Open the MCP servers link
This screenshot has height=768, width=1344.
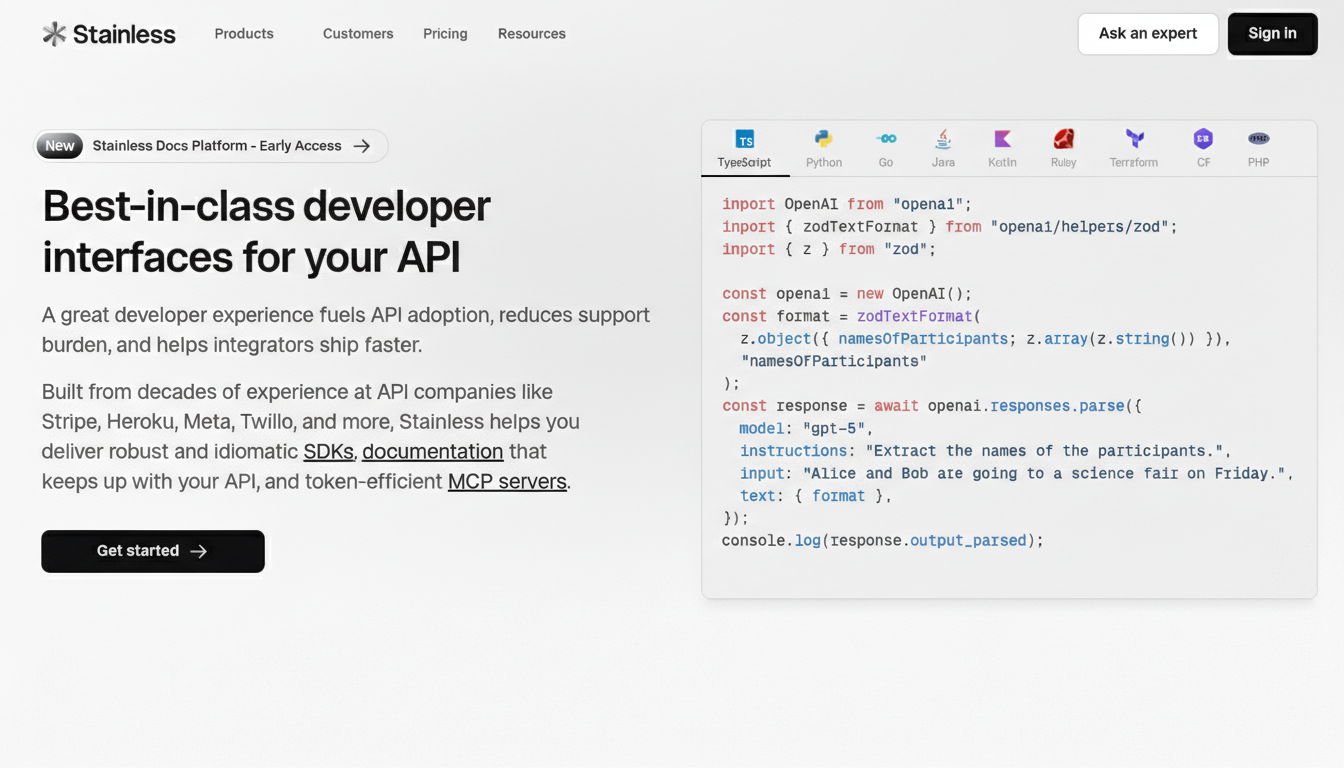[507, 481]
